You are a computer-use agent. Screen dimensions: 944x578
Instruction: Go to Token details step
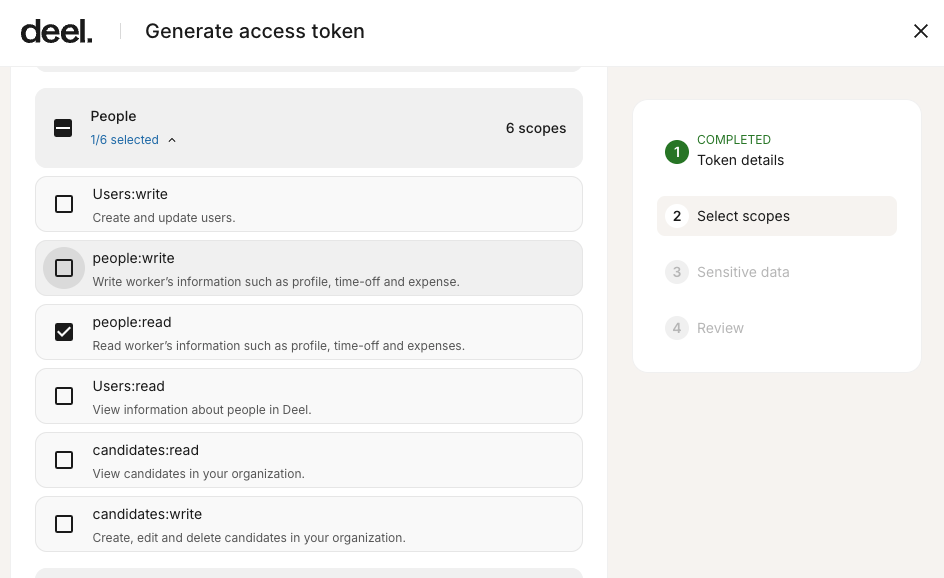(740, 160)
